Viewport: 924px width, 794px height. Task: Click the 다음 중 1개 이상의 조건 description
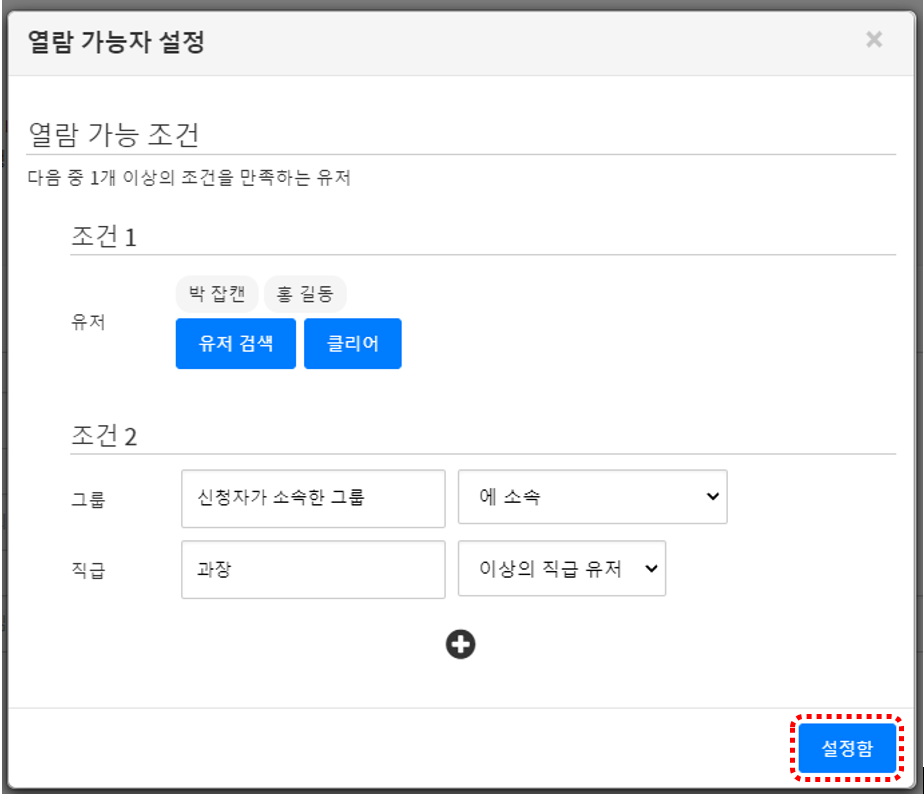coord(189,179)
